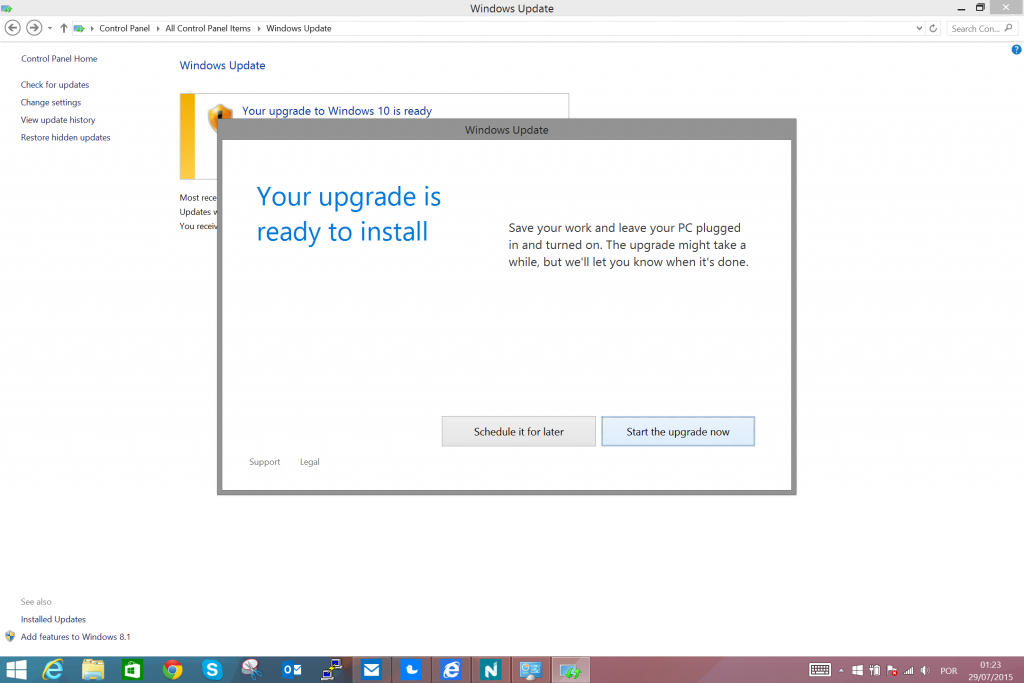Image resolution: width=1024 pixels, height=683 pixels.
Task: Click the up one level arrow
Action: pos(63,28)
